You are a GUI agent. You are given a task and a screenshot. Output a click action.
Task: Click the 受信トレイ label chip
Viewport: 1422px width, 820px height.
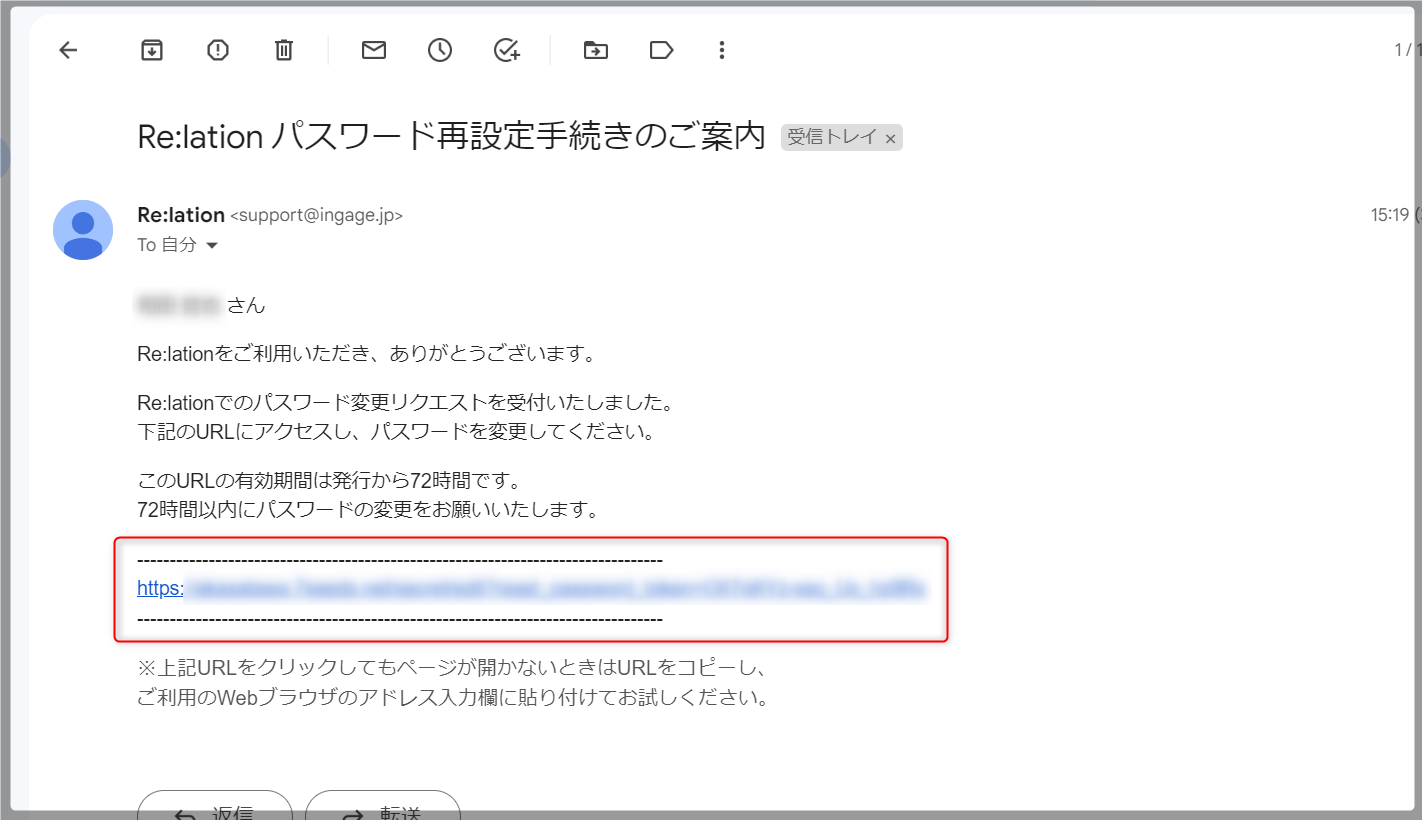point(832,138)
